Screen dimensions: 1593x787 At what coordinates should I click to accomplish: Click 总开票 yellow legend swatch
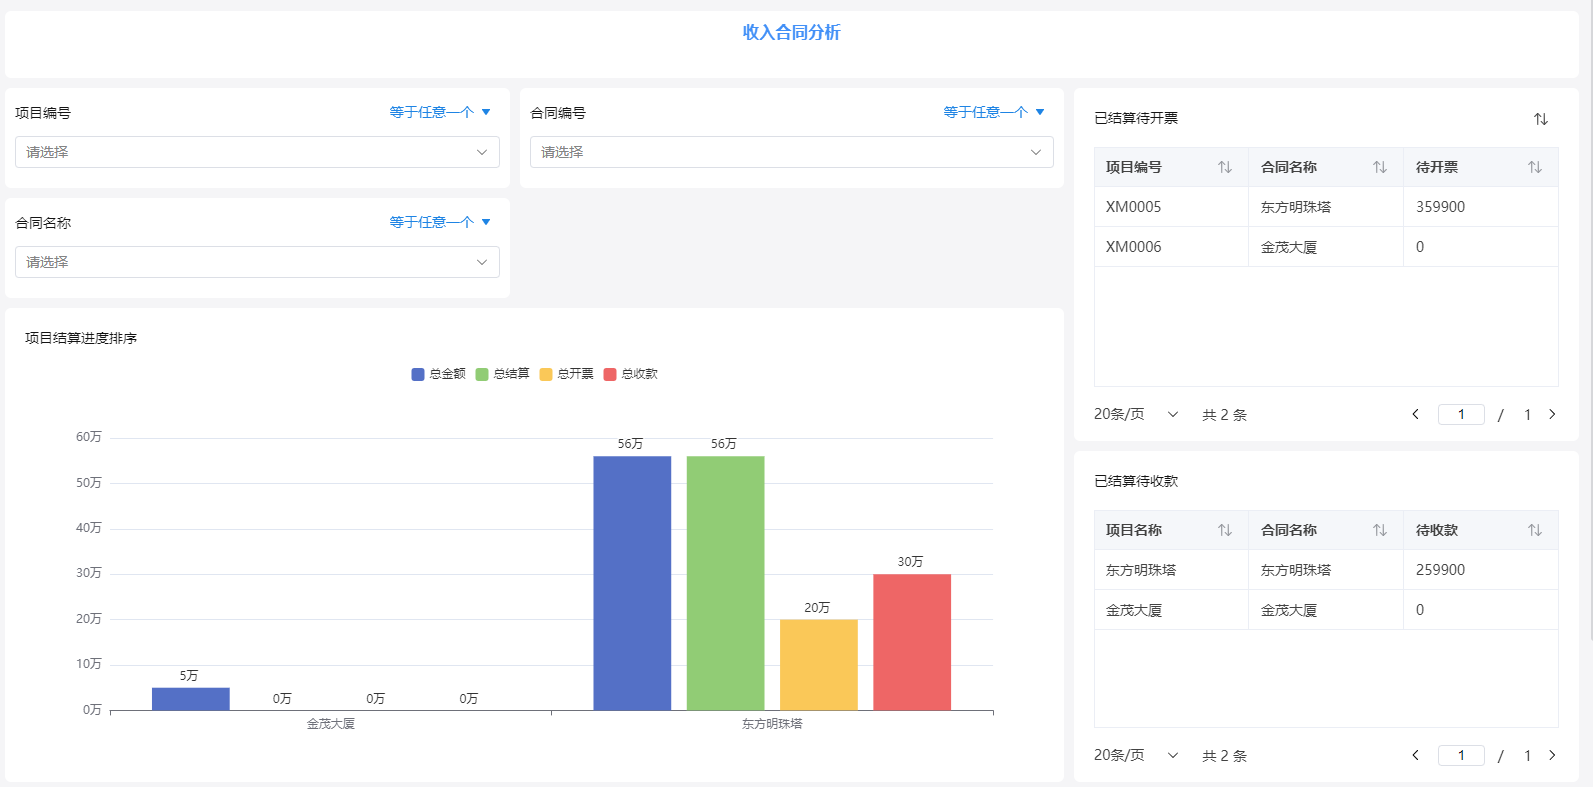click(x=546, y=374)
